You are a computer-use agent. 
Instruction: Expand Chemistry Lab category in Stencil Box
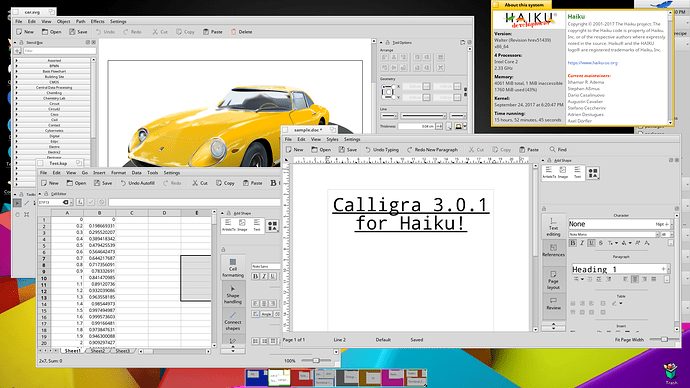[52, 98]
